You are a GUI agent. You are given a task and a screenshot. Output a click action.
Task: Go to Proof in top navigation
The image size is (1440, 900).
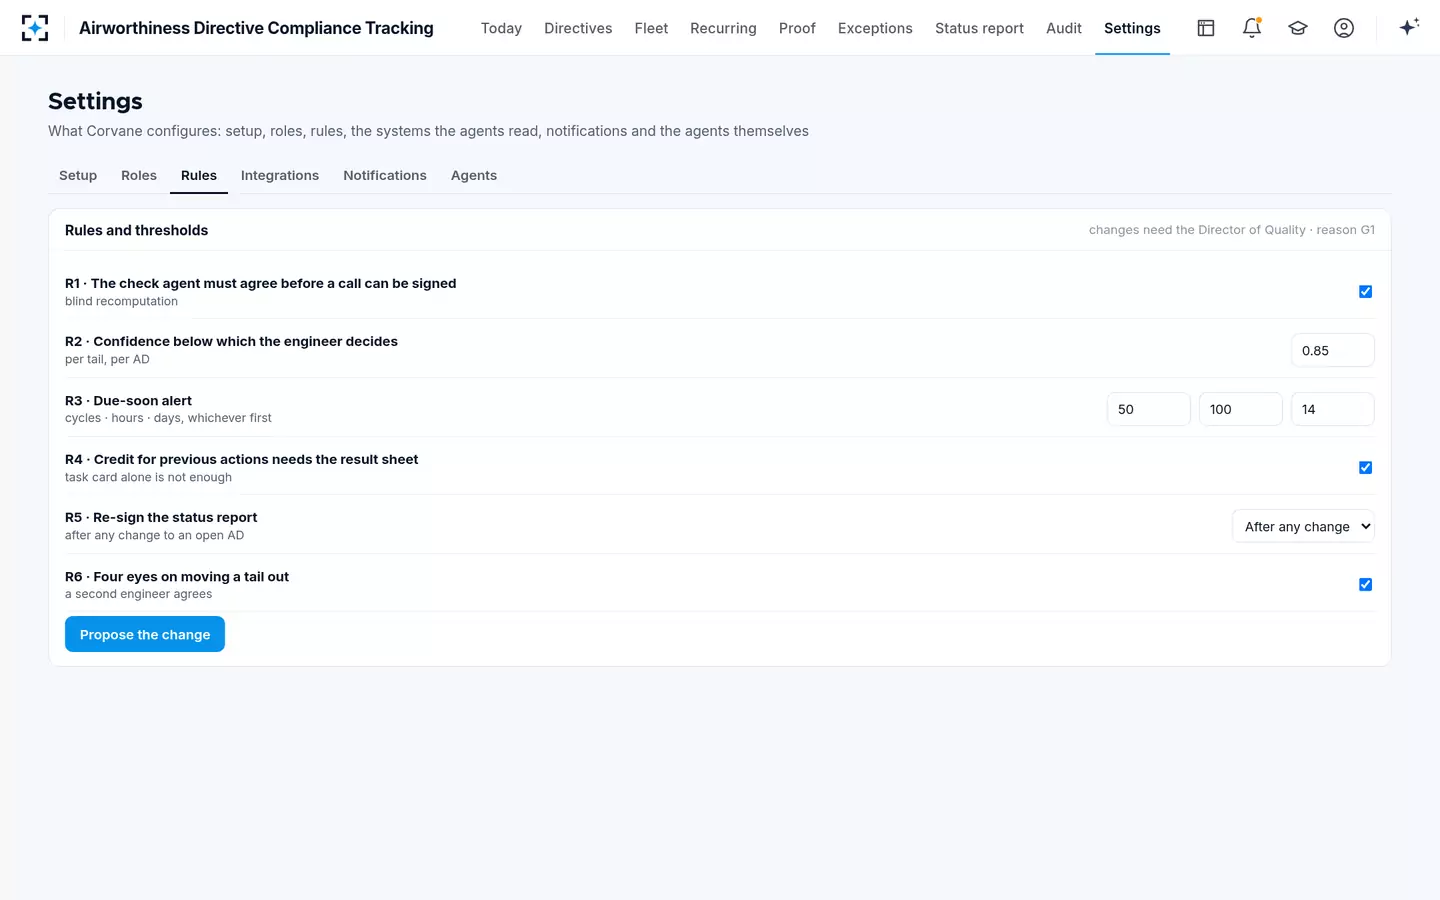point(797,28)
